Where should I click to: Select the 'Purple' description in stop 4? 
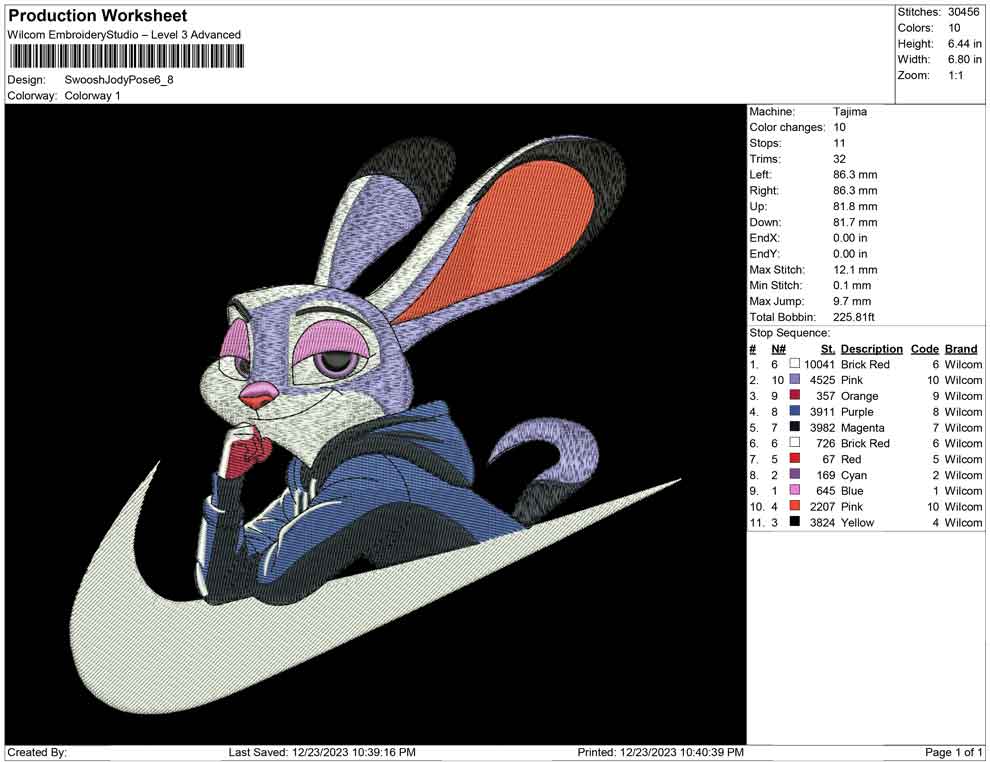pyautogui.click(x=857, y=412)
